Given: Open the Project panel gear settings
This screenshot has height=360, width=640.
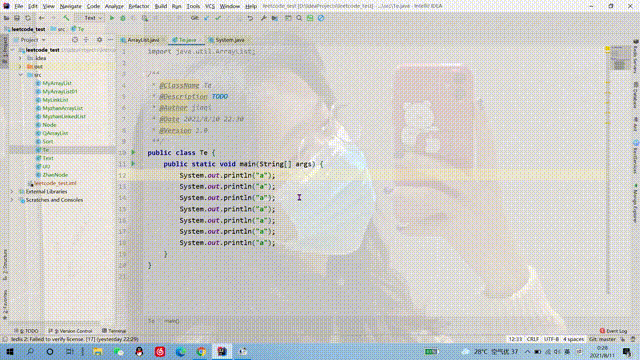Looking at the screenshot, I should pyautogui.click(x=99, y=40).
